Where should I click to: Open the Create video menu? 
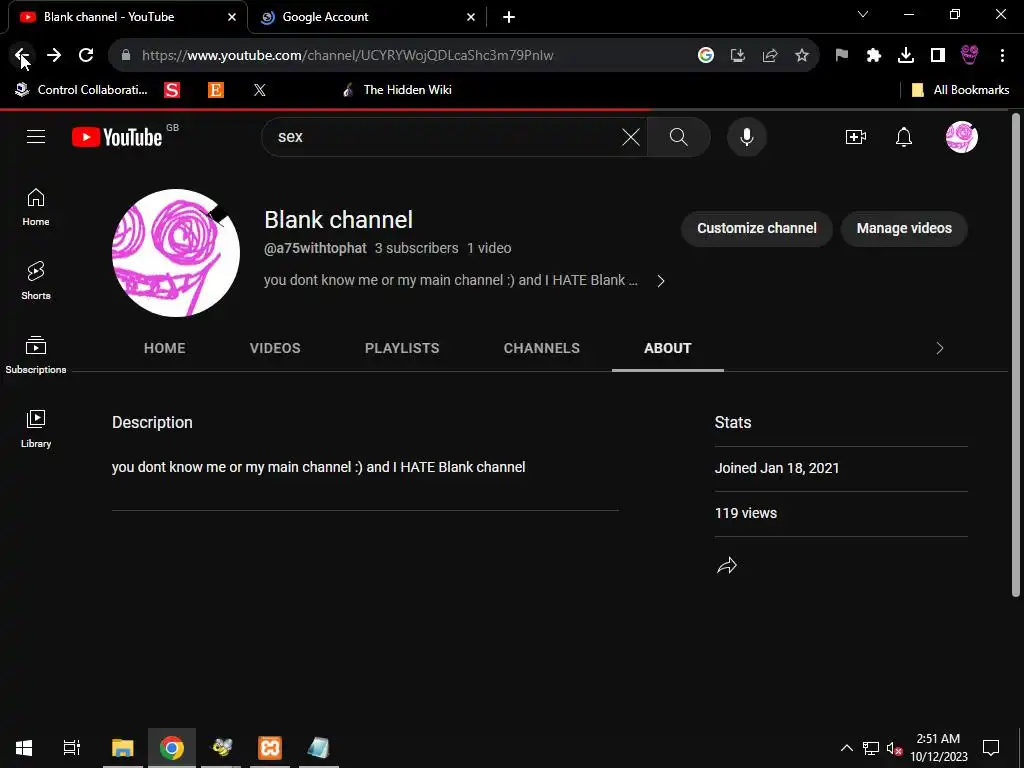[x=856, y=137]
